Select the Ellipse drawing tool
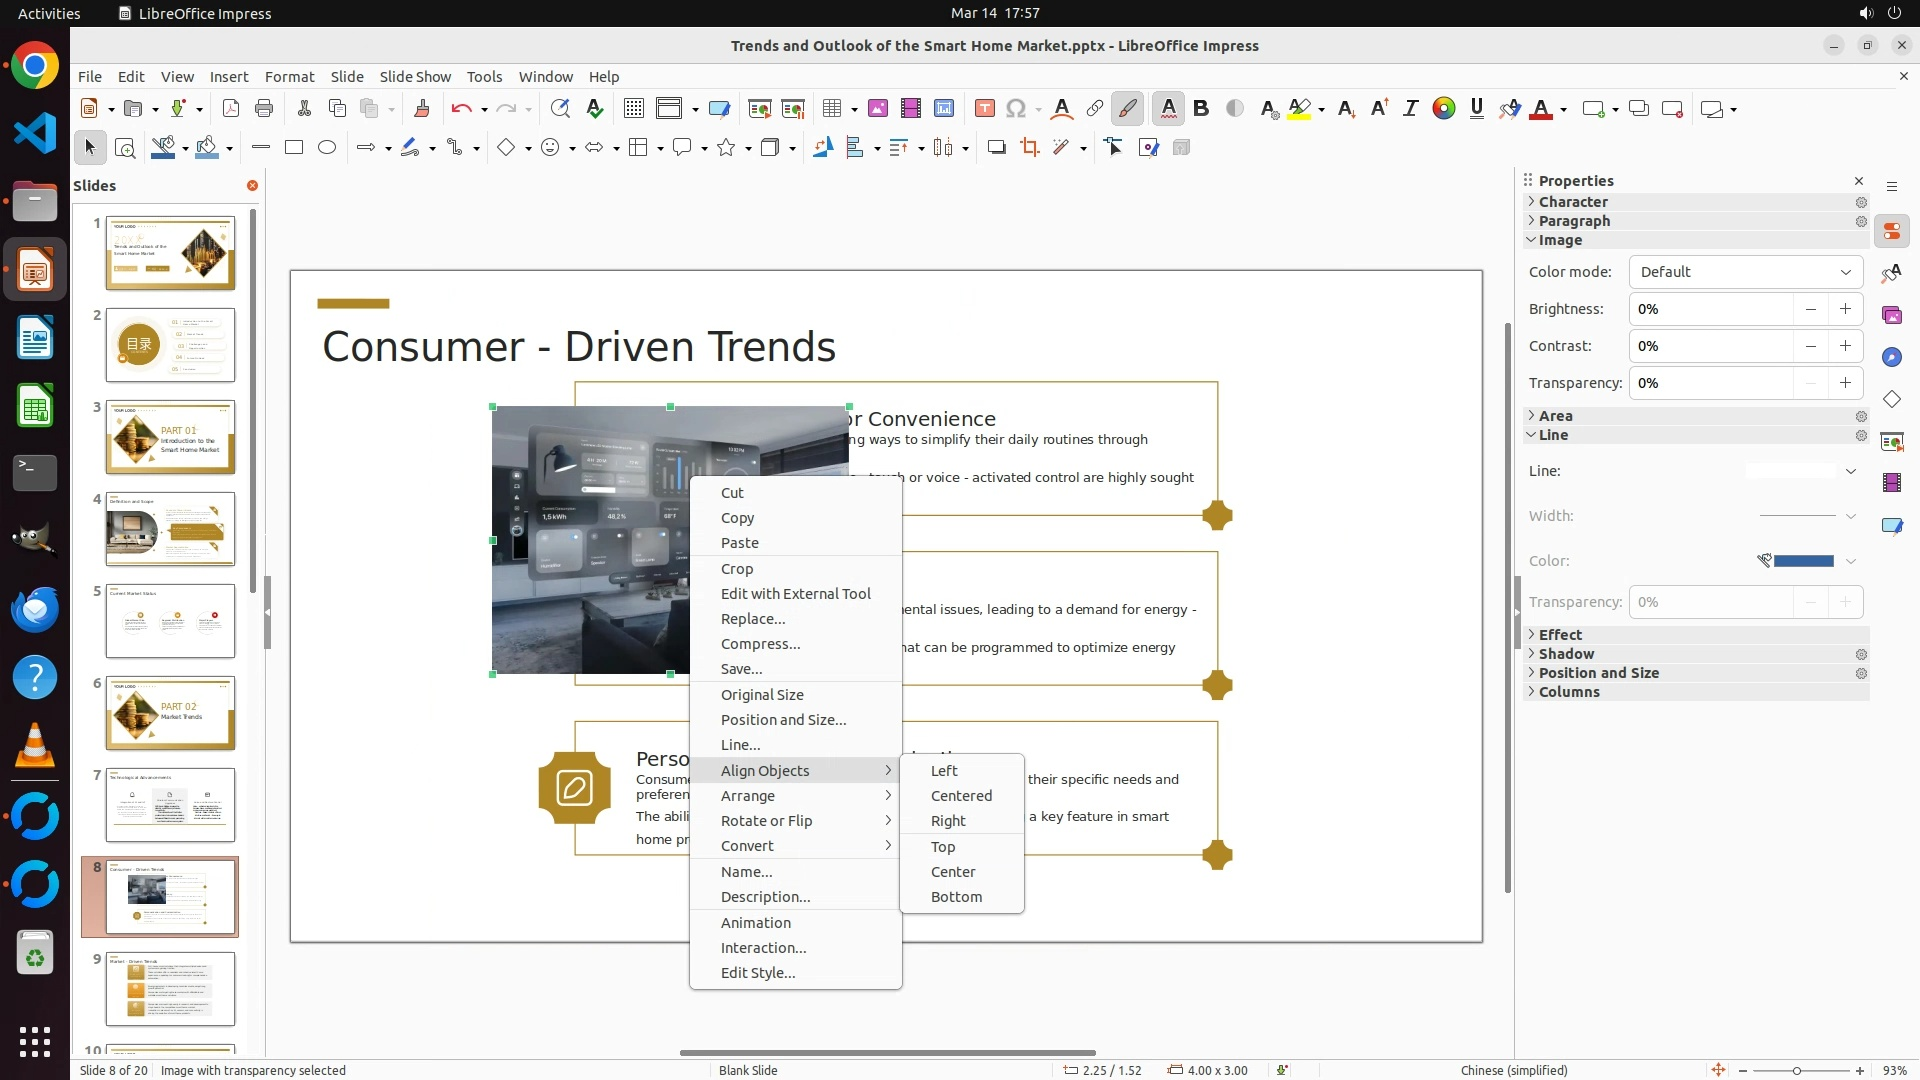 pos(327,148)
